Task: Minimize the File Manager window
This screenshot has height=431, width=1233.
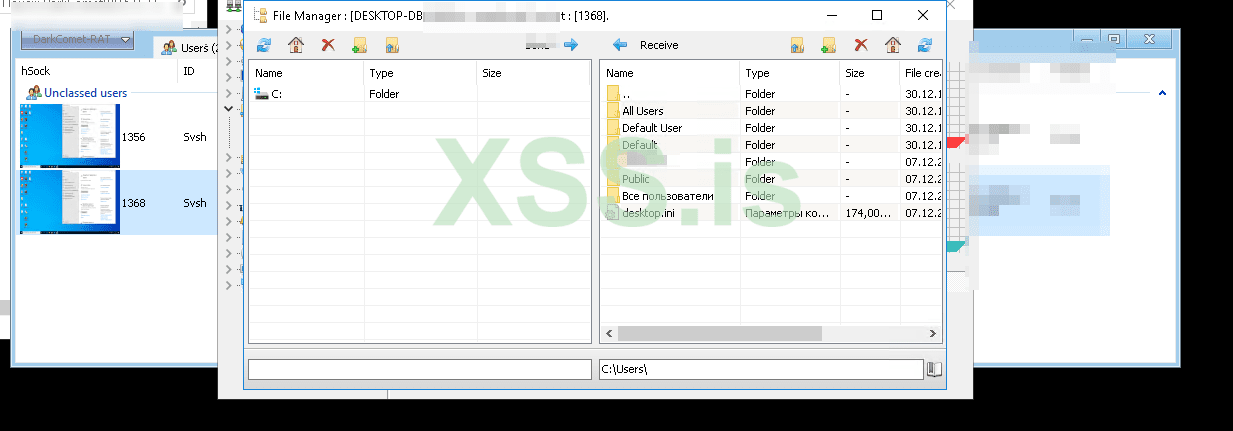Action: click(x=832, y=15)
